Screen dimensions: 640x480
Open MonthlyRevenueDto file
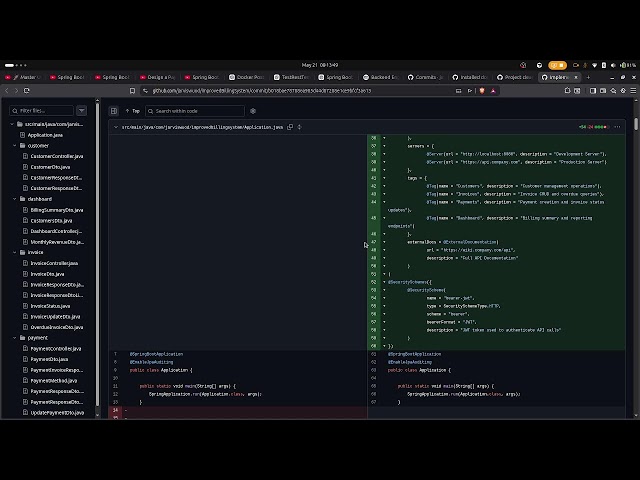coord(57,242)
